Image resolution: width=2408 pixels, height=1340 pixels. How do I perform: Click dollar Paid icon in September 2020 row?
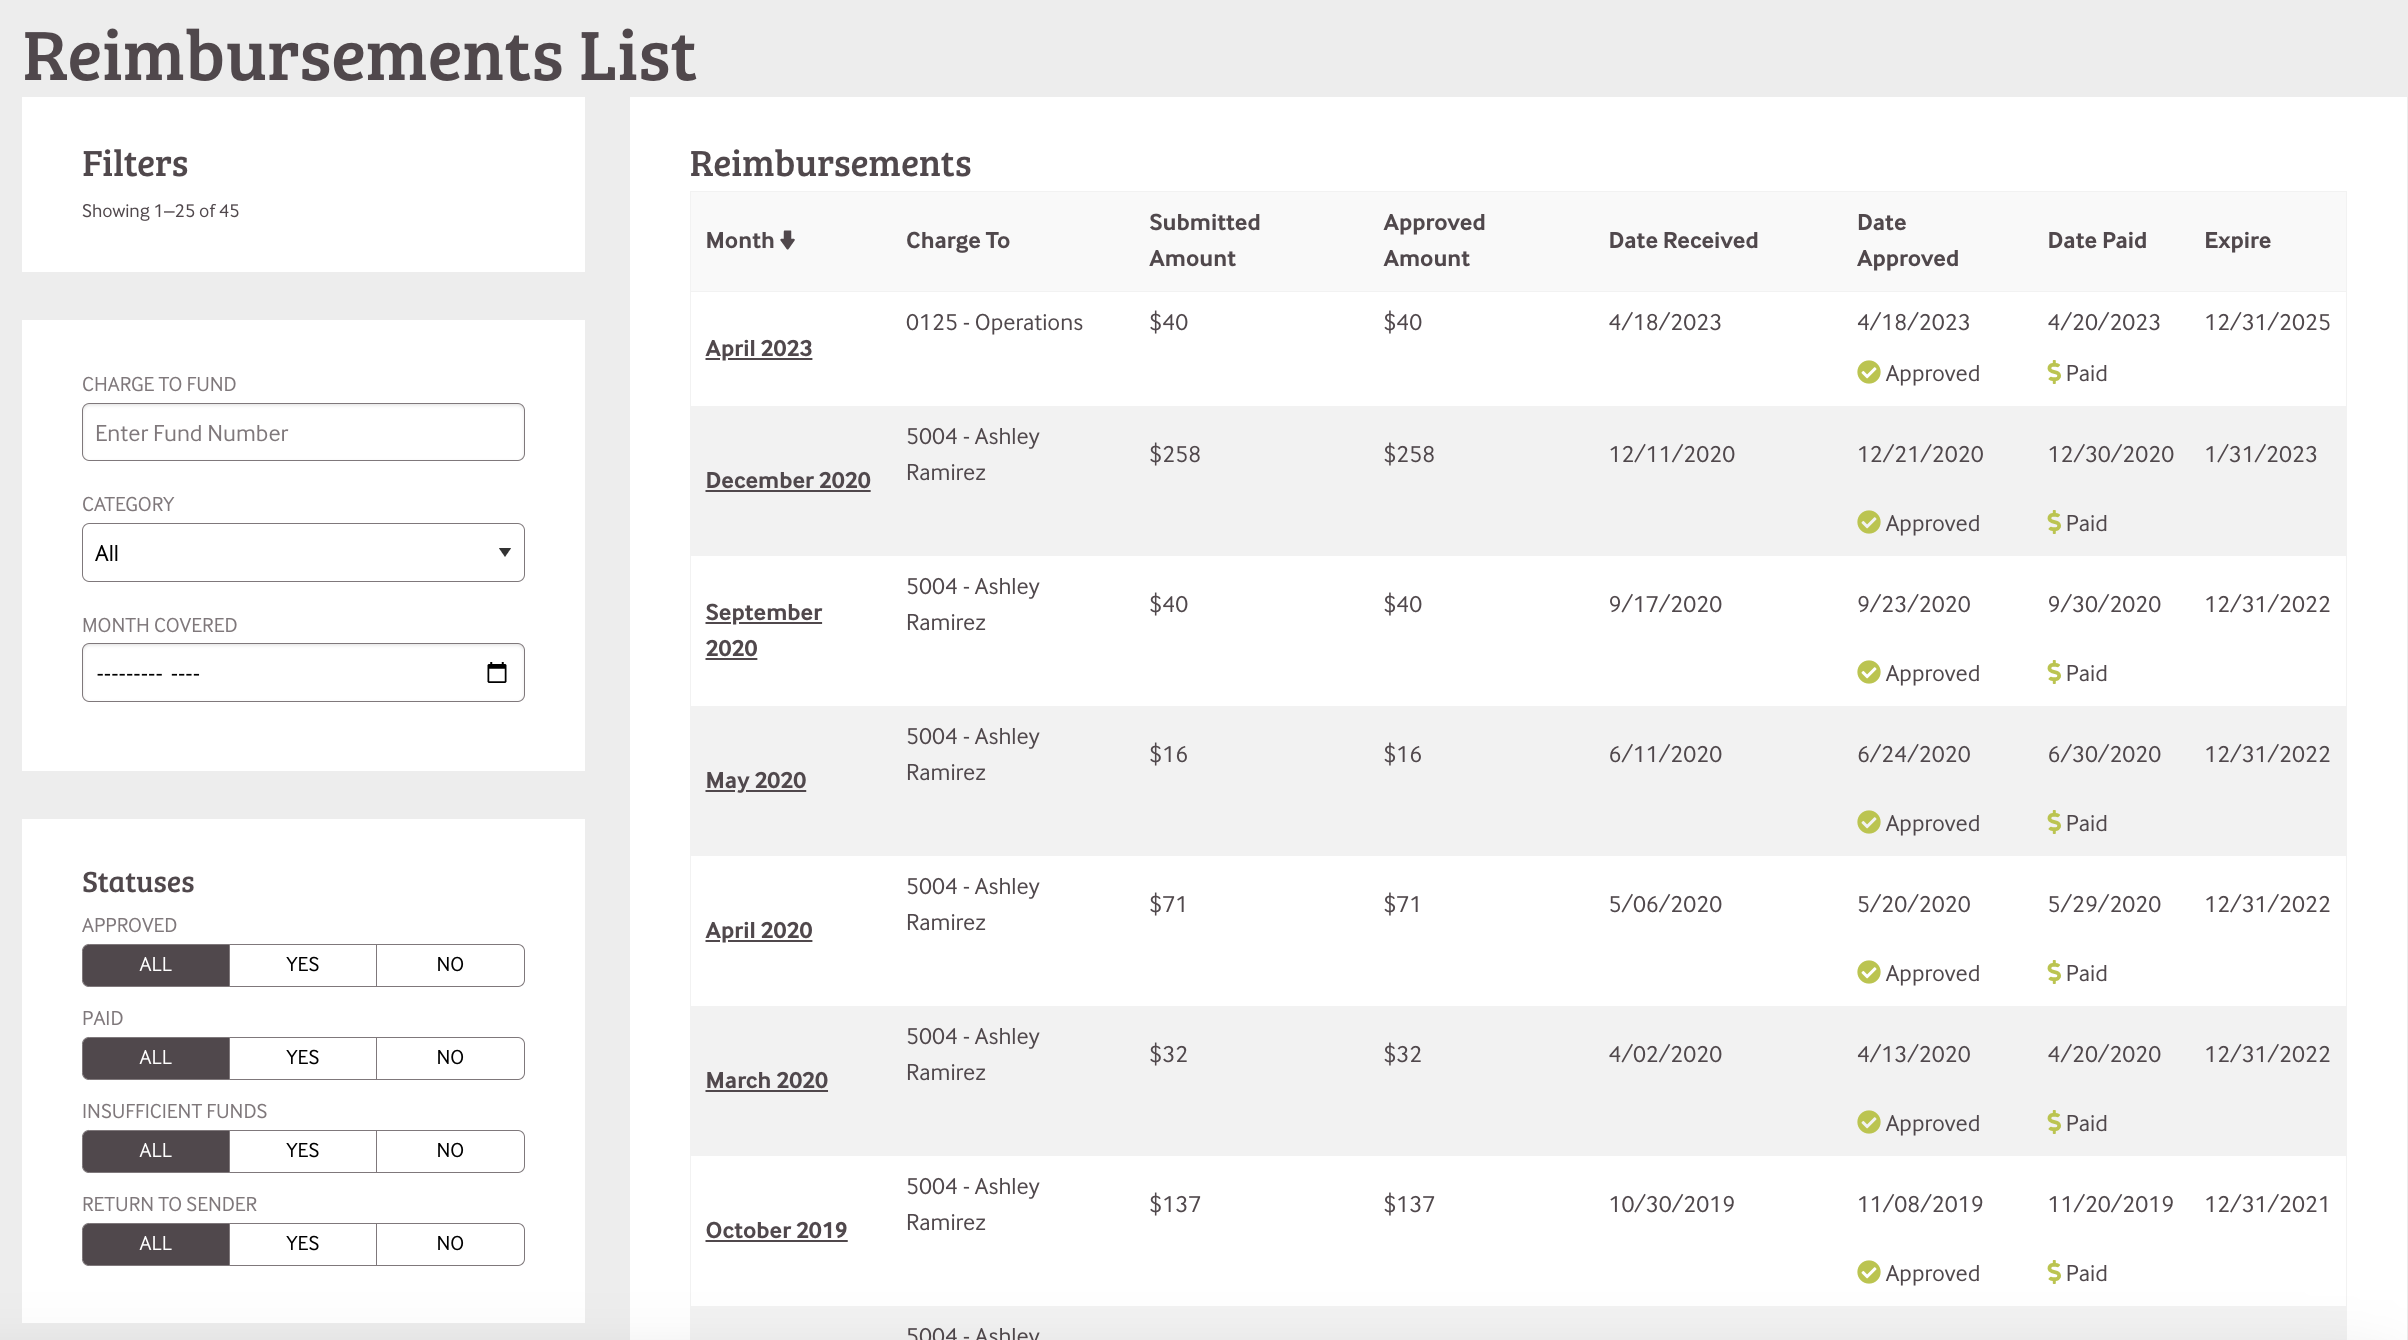[2054, 673]
